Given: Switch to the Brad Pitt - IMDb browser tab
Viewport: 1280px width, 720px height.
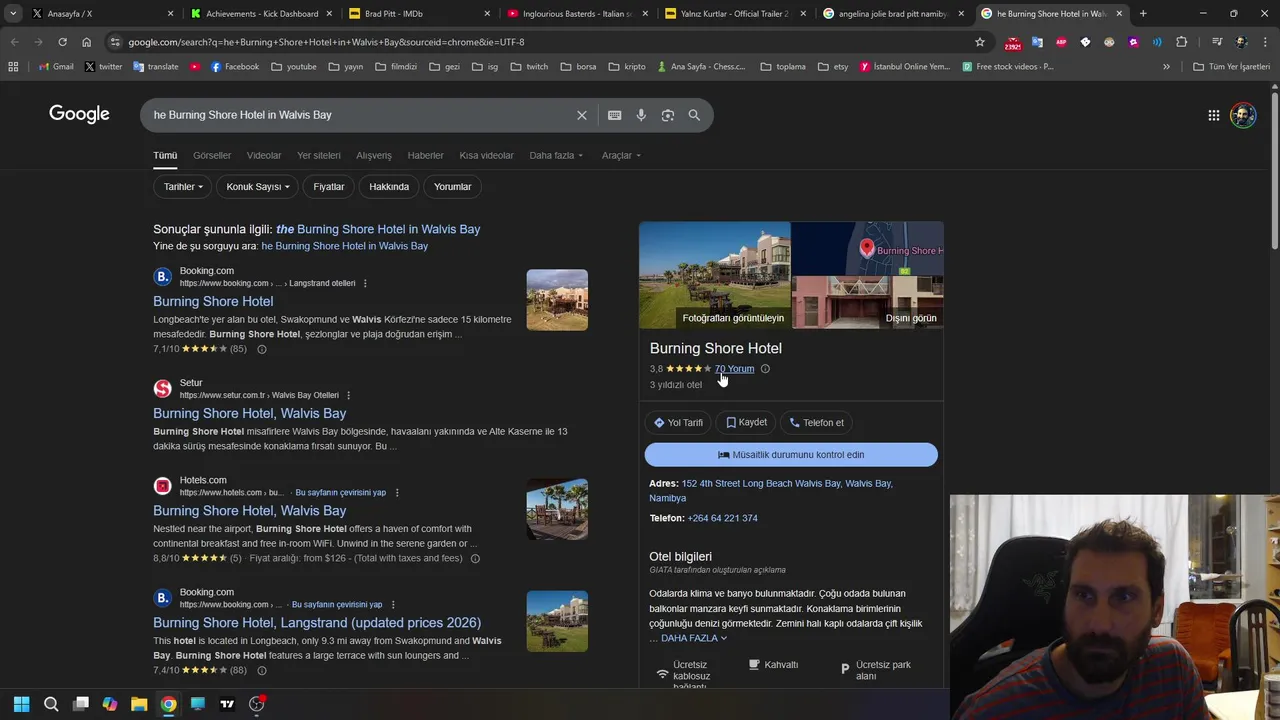Looking at the screenshot, I should pyautogui.click(x=420, y=14).
